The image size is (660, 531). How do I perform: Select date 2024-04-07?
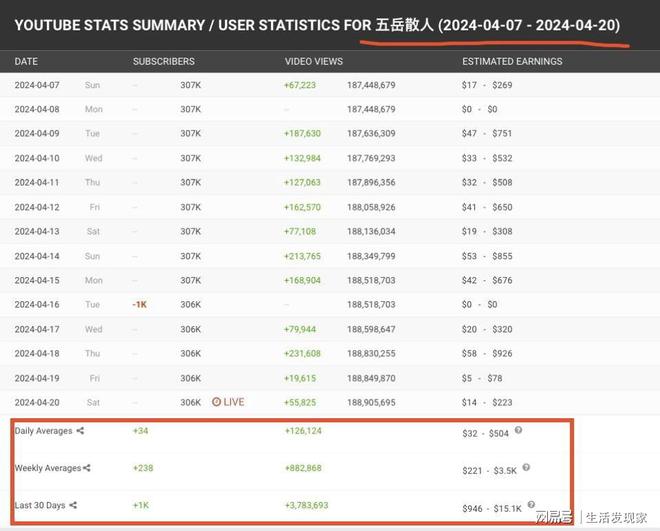(37, 85)
